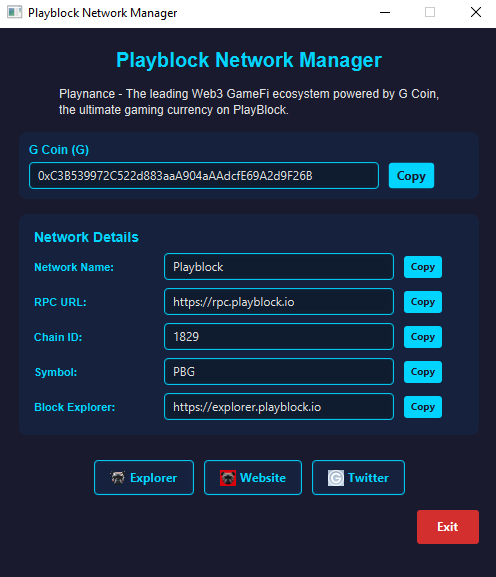Focus the Block Explorer URL field

click(x=279, y=406)
